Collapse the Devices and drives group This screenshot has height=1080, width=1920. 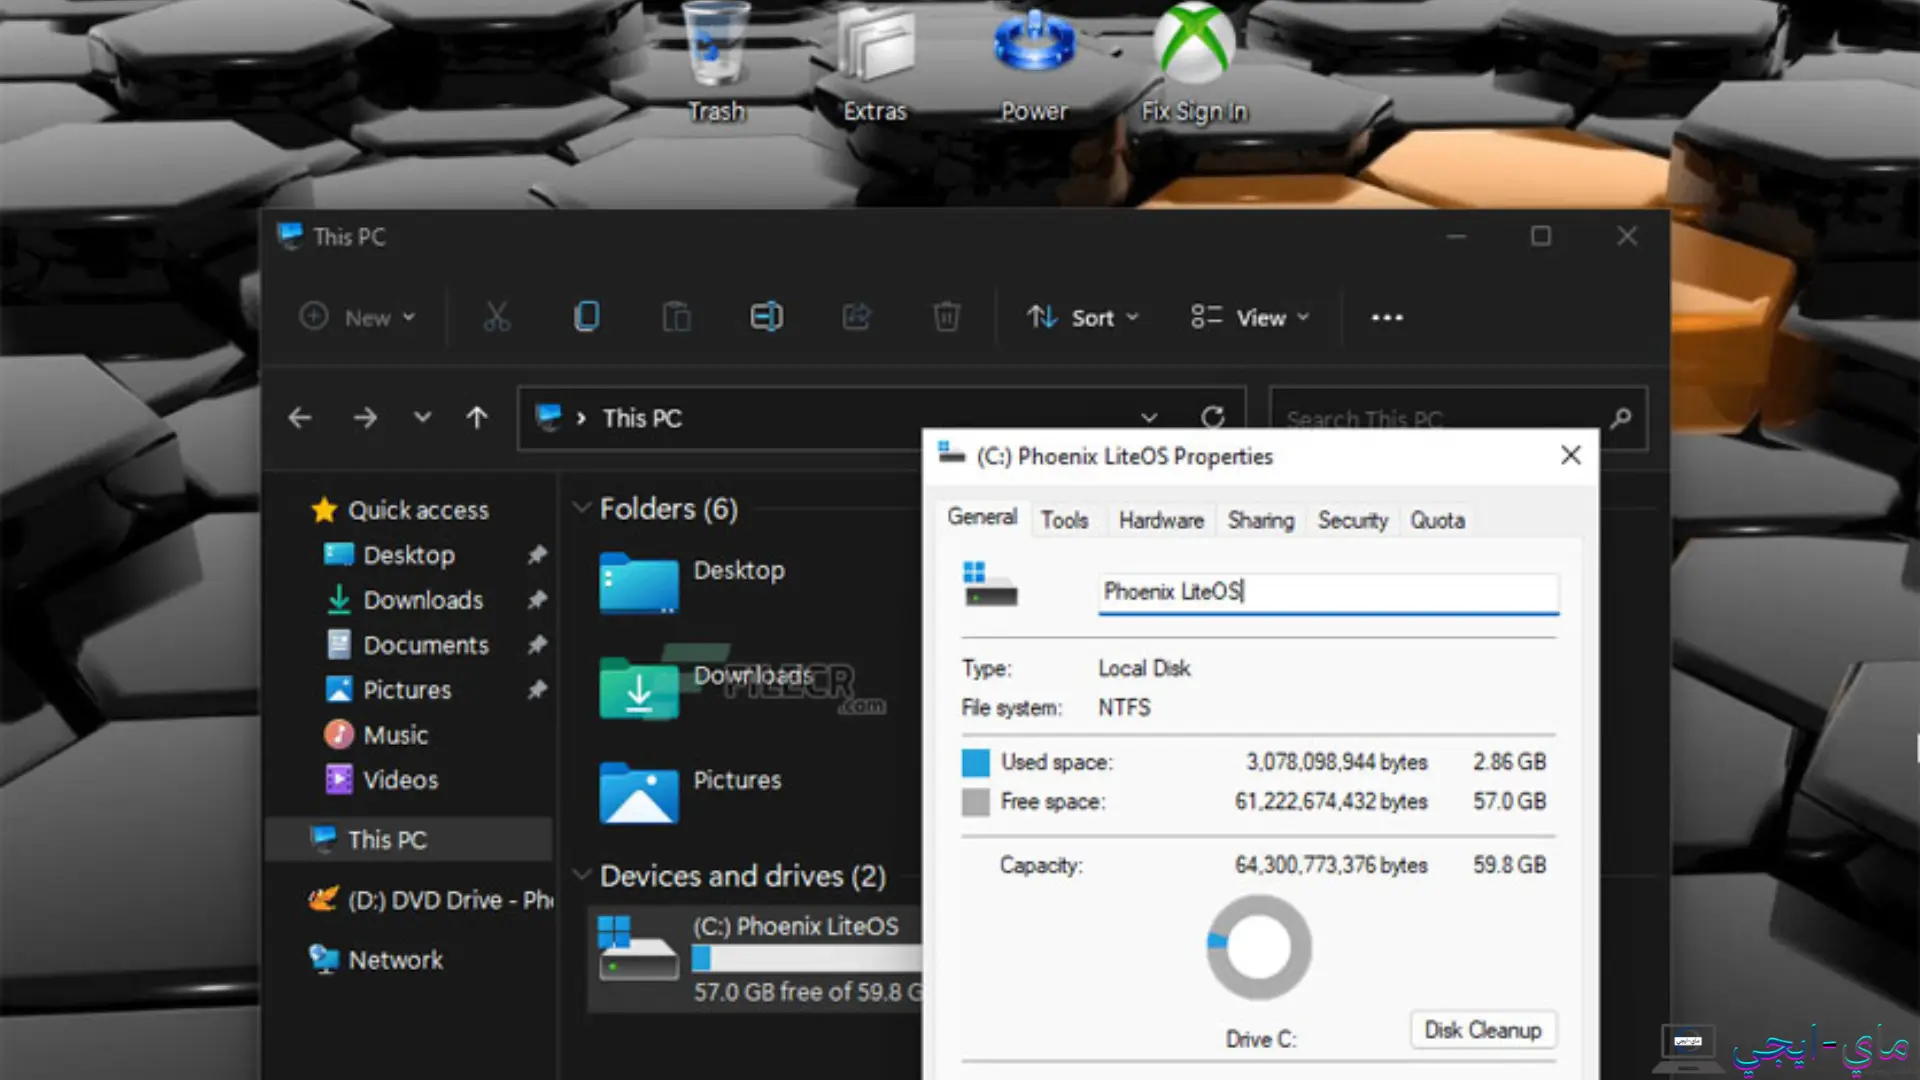[x=581, y=875]
